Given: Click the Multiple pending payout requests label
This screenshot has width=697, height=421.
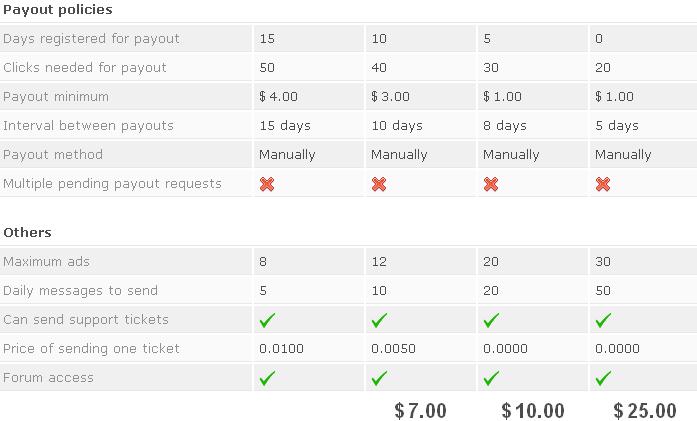Looking at the screenshot, I should (112, 184).
